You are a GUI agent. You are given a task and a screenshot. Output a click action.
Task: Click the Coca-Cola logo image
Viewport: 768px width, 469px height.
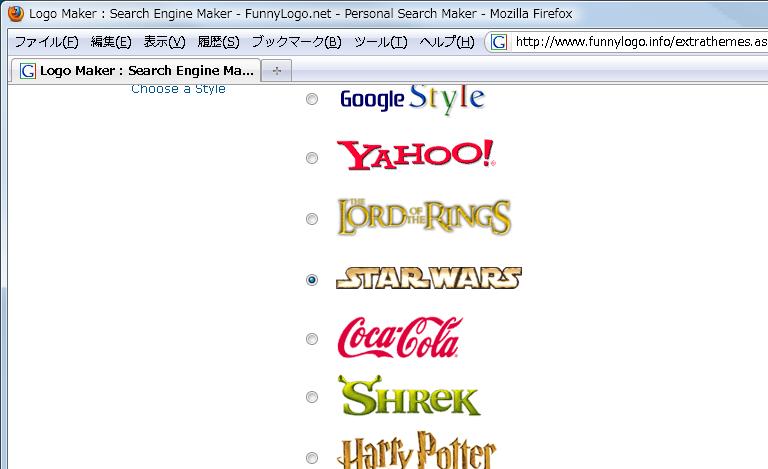pos(400,337)
